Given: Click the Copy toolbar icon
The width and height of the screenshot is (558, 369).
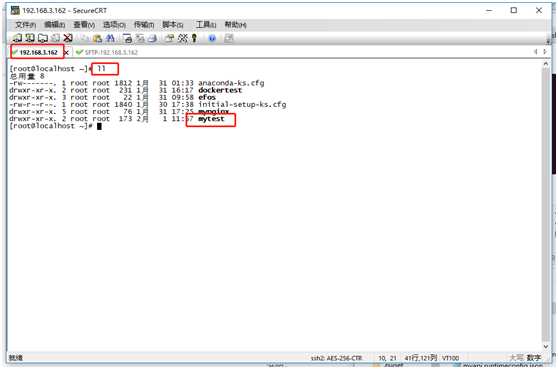Looking at the screenshot, I should [84, 38].
